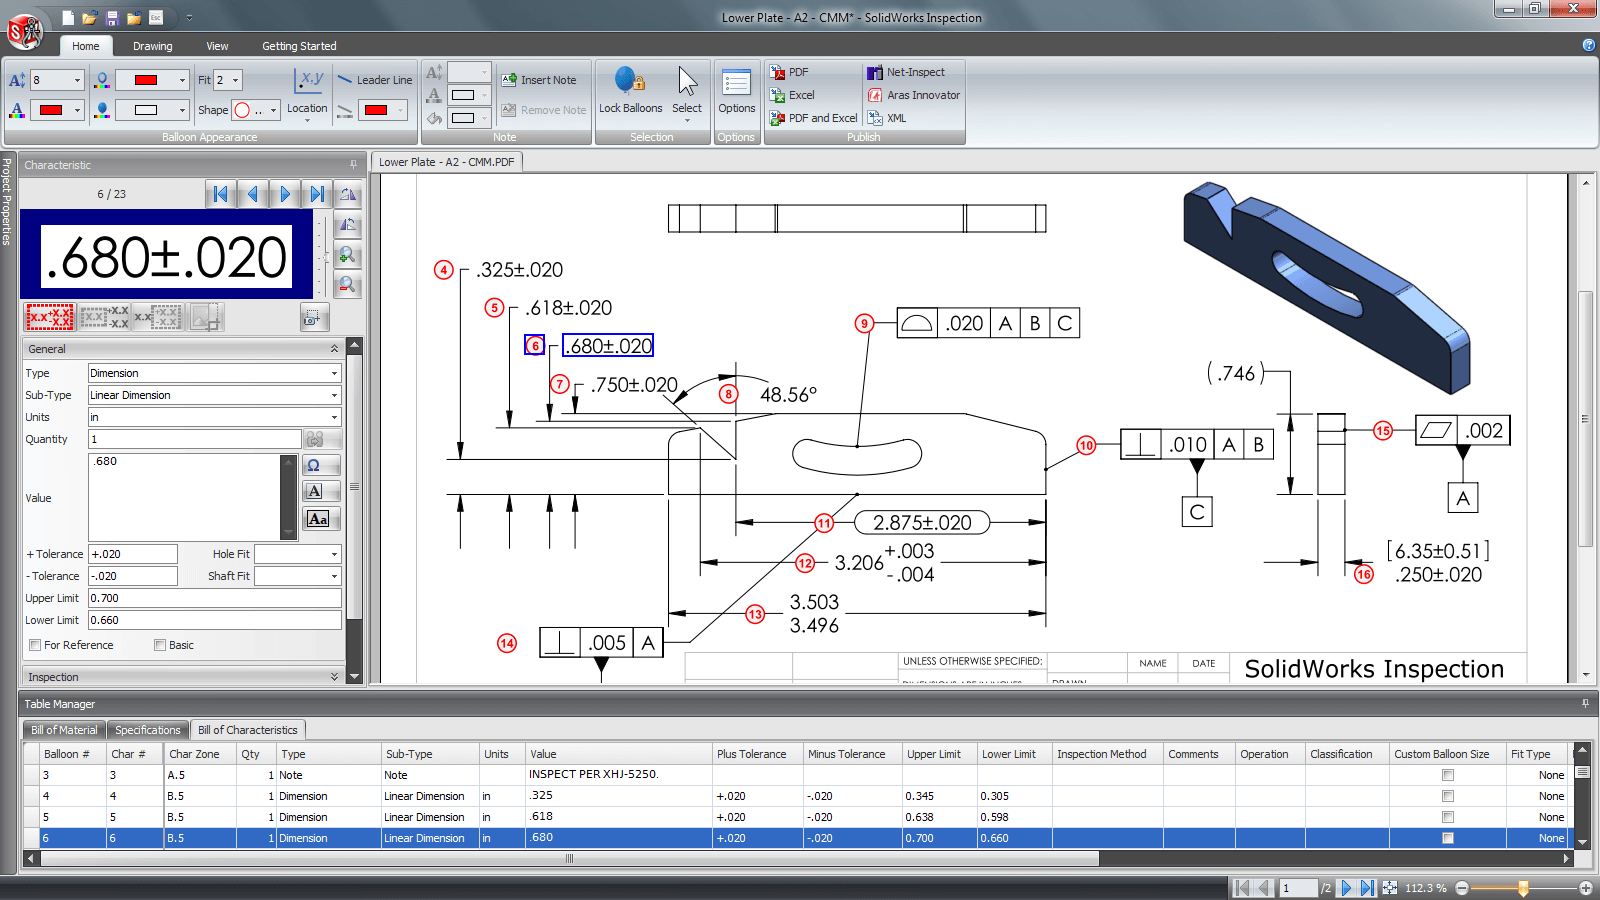The width and height of the screenshot is (1600, 900).
Task: Go to next characteristic arrow
Action: (285, 194)
